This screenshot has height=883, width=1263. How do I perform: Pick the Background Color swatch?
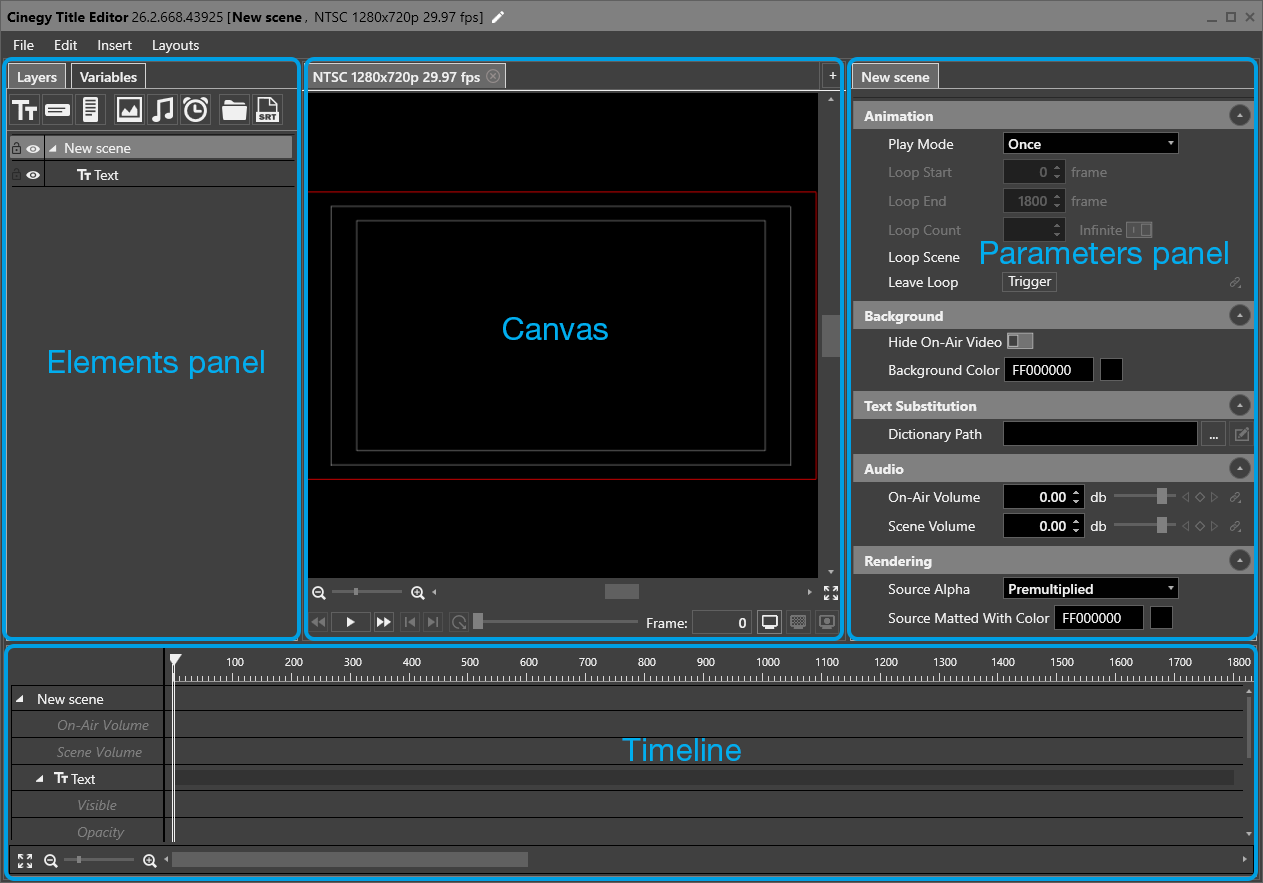coord(1110,369)
